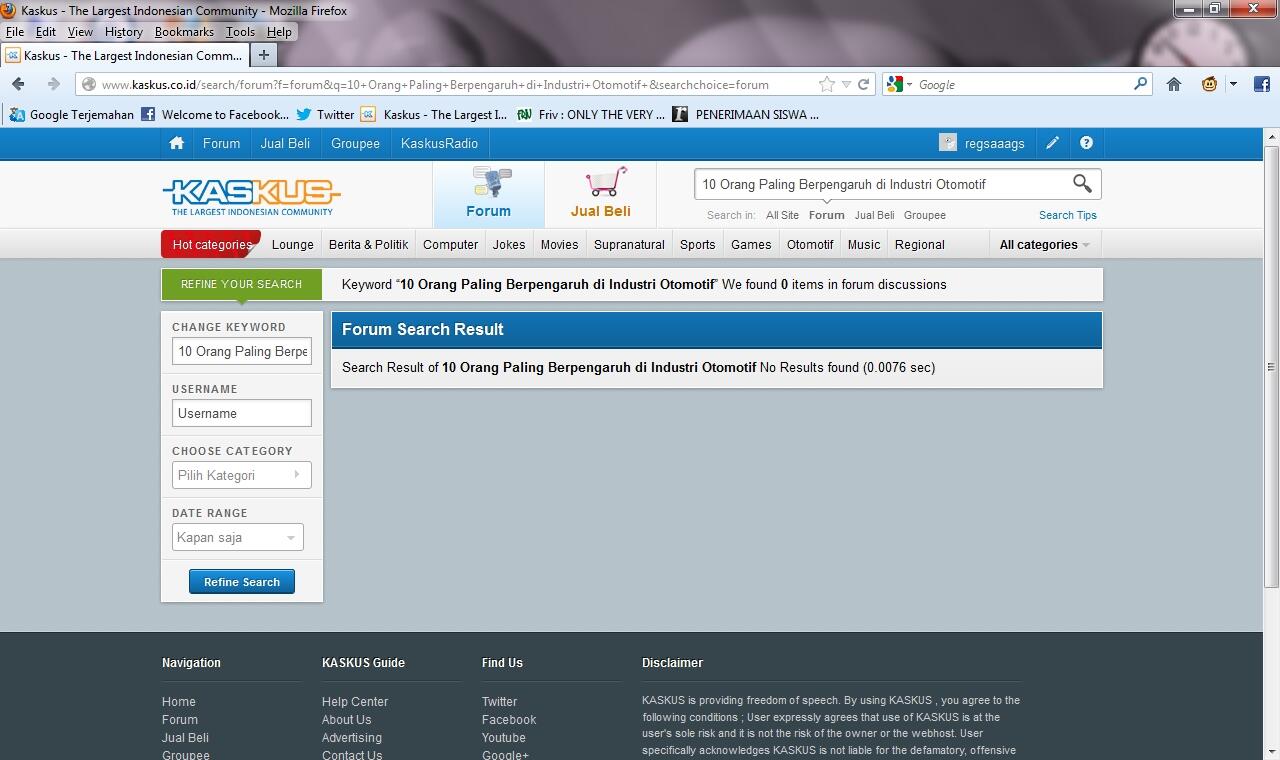Reload the page using the refresh icon

[863, 85]
